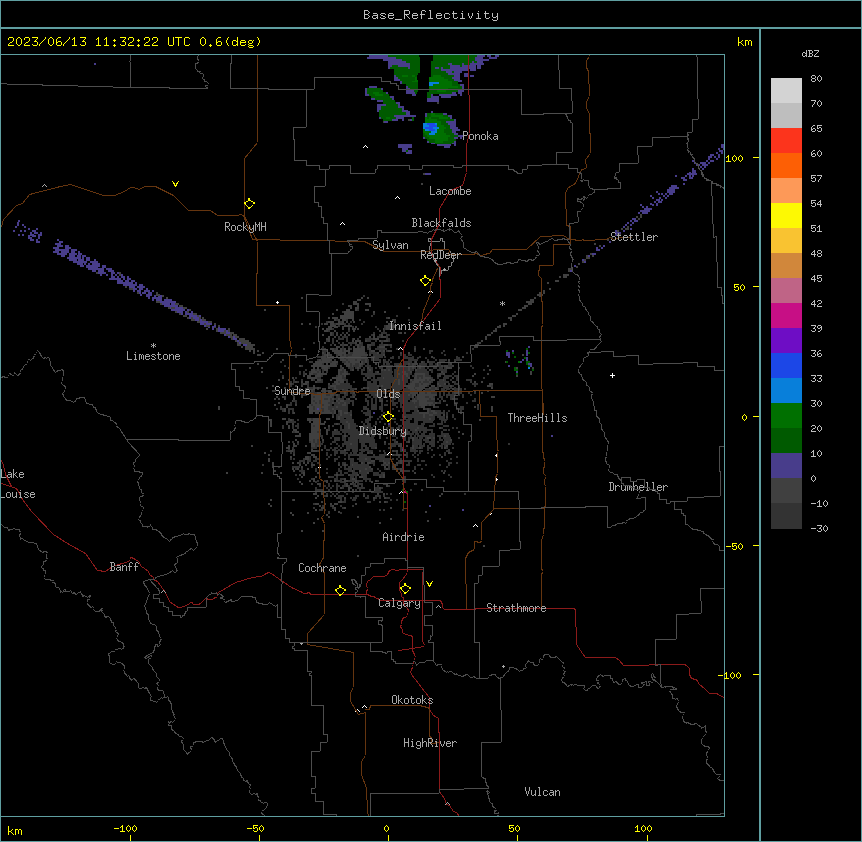Click the yellow diamond marker above RockyMH

(x=249, y=203)
